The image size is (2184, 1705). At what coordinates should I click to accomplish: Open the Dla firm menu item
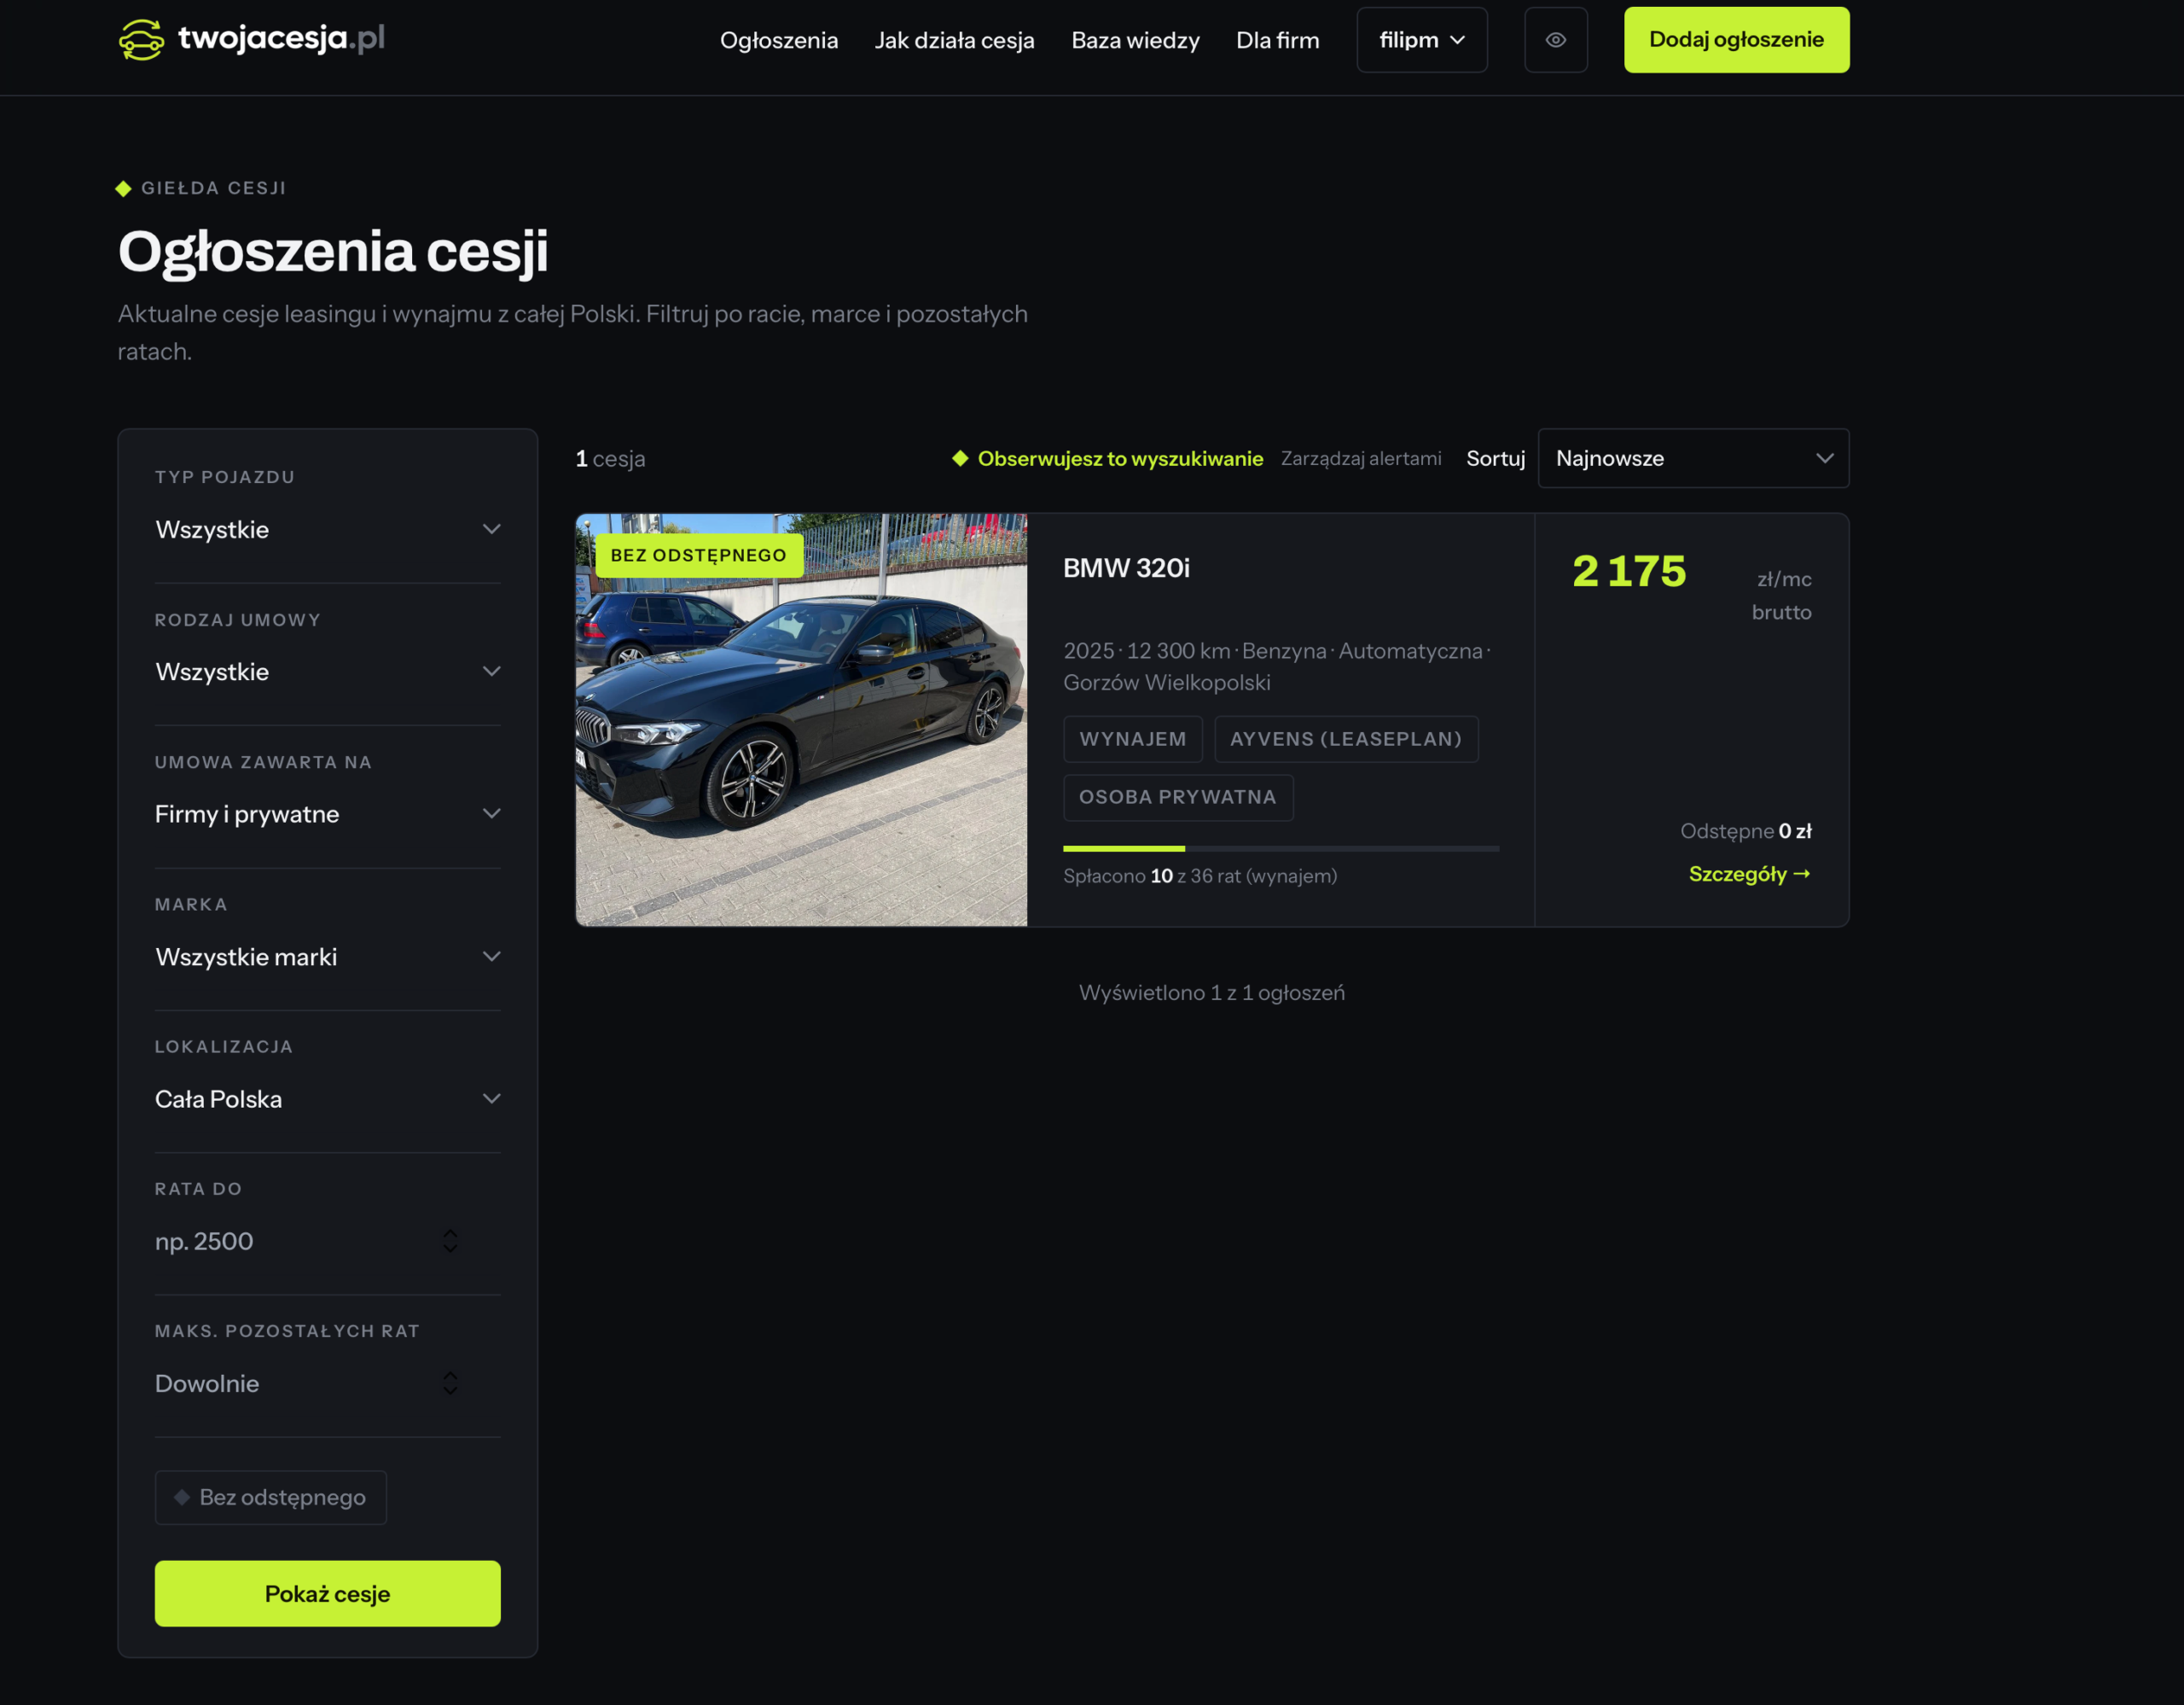1277,40
